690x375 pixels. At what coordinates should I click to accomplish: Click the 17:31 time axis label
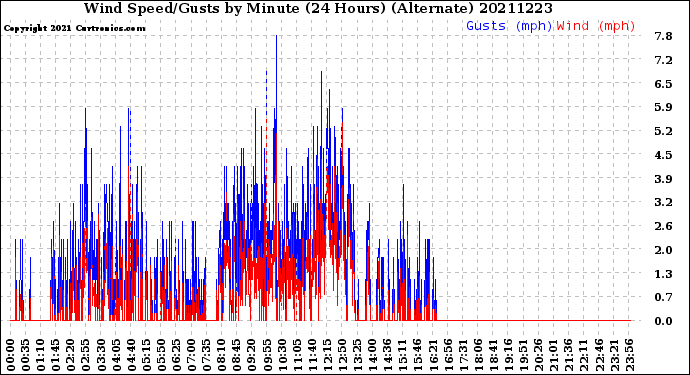[x=463, y=355]
